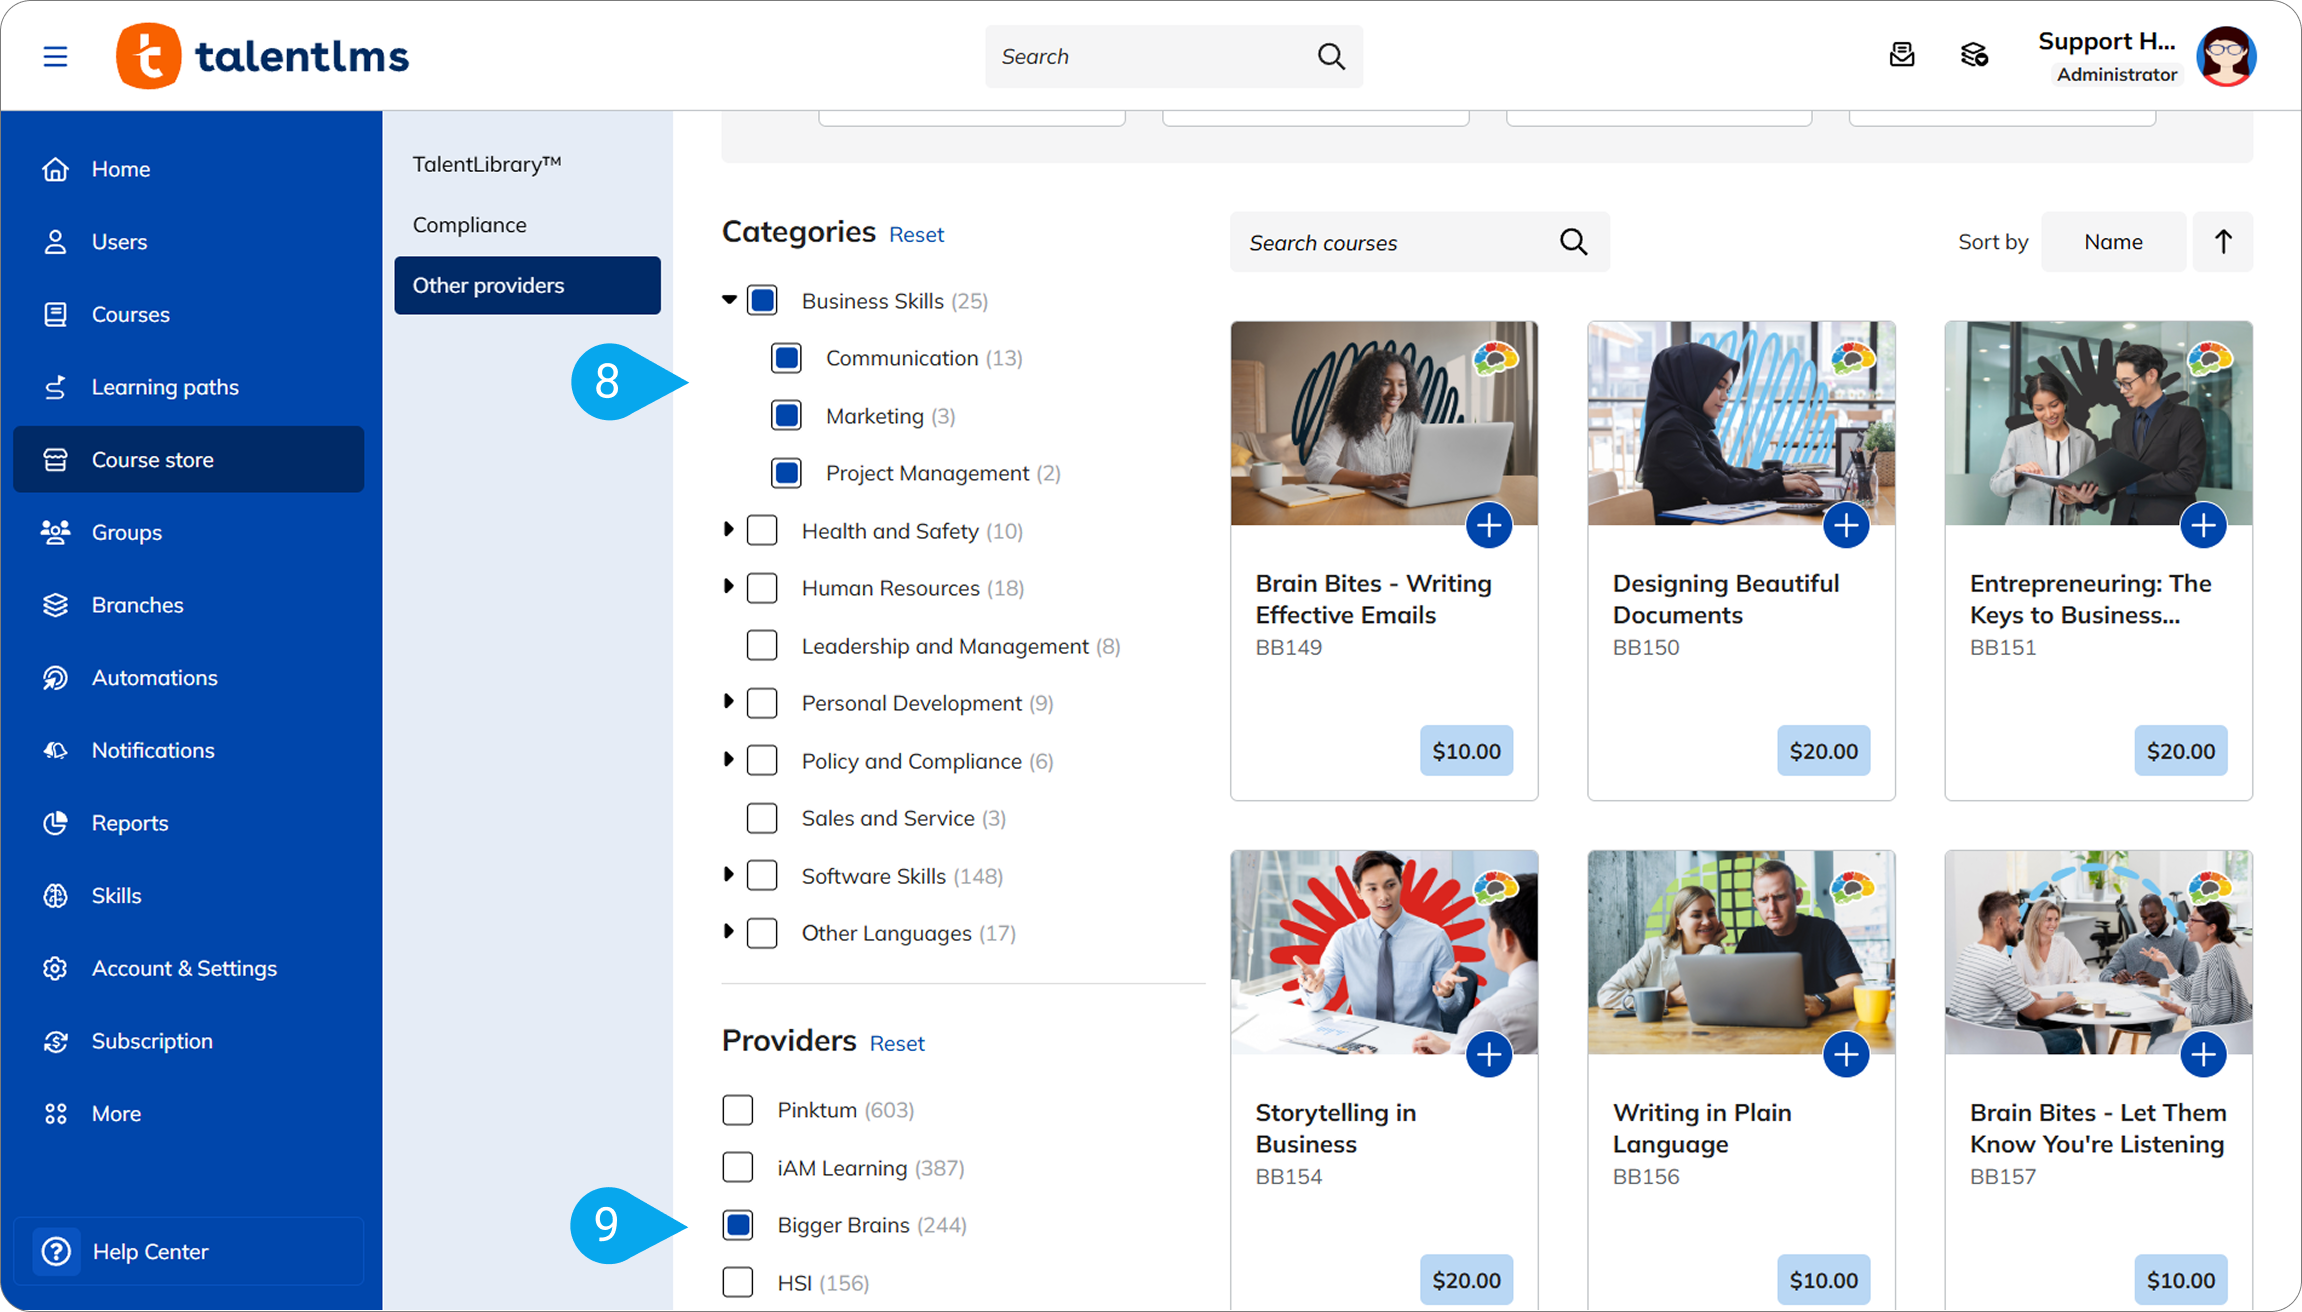Switch to the TalentLibrary tab

(487, 164)
